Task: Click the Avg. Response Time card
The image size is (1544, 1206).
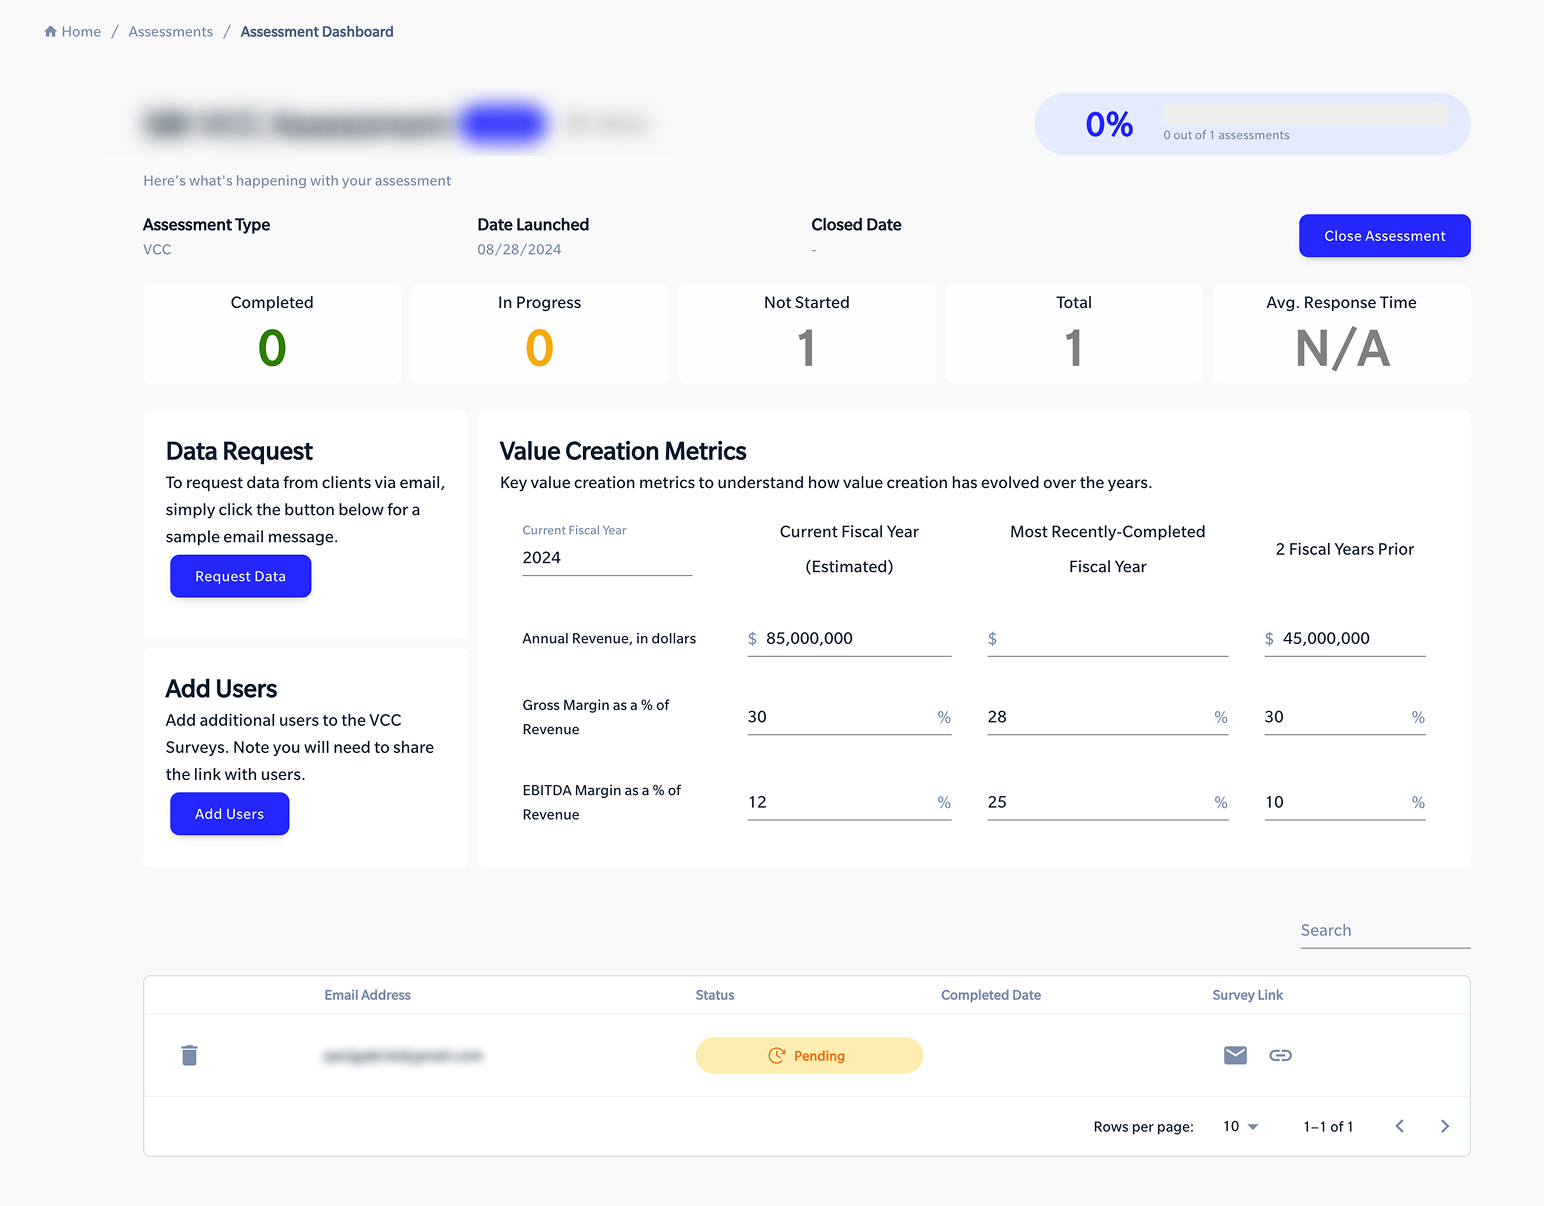Action: [1341, 334]
